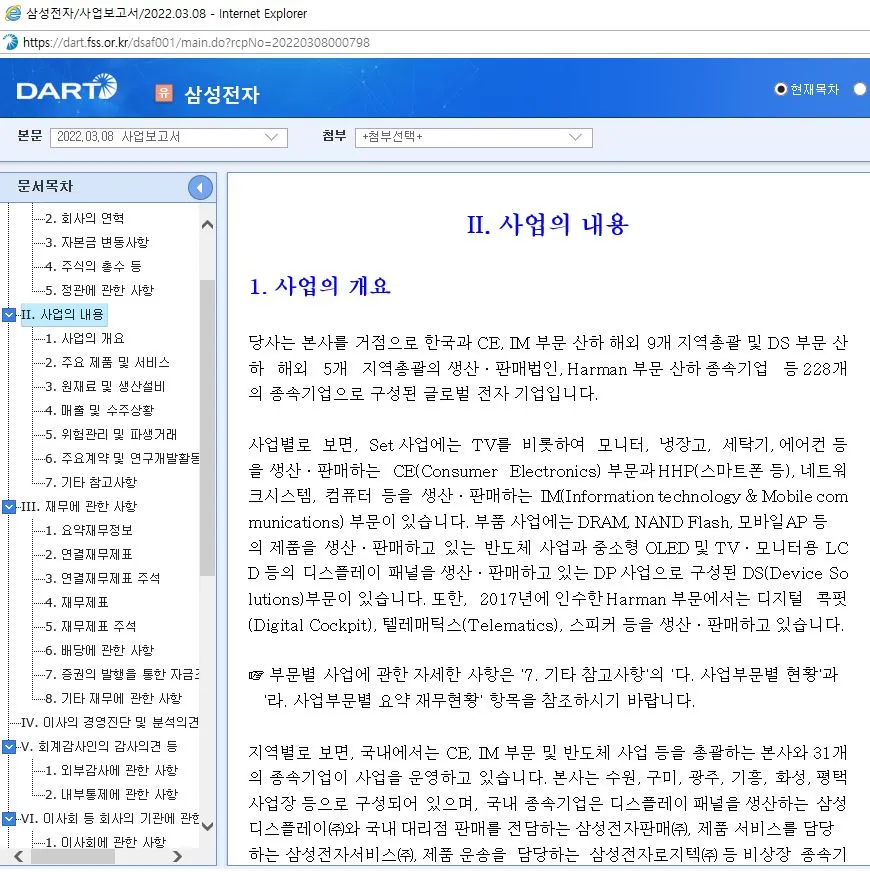Select the radio button right of 현재목차
This screenshot has width=870, height=872.
pos(860,89)
